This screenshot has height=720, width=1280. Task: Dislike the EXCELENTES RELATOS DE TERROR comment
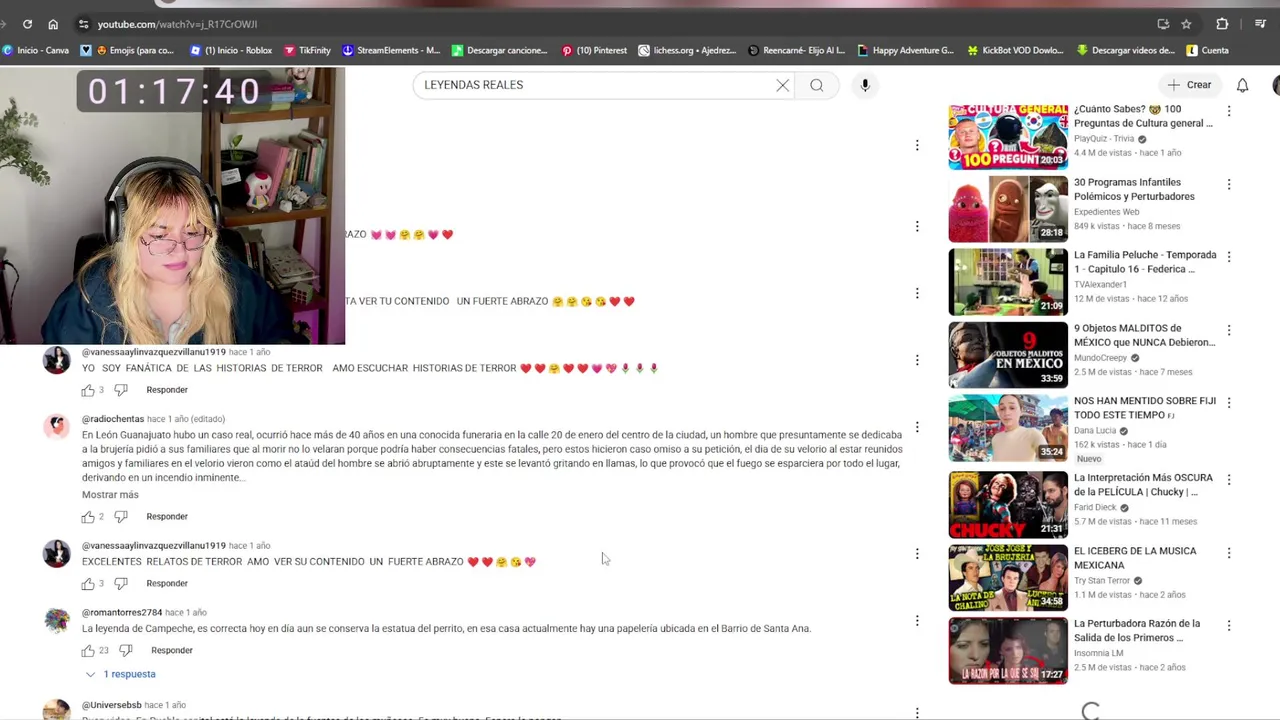point(121,584)
